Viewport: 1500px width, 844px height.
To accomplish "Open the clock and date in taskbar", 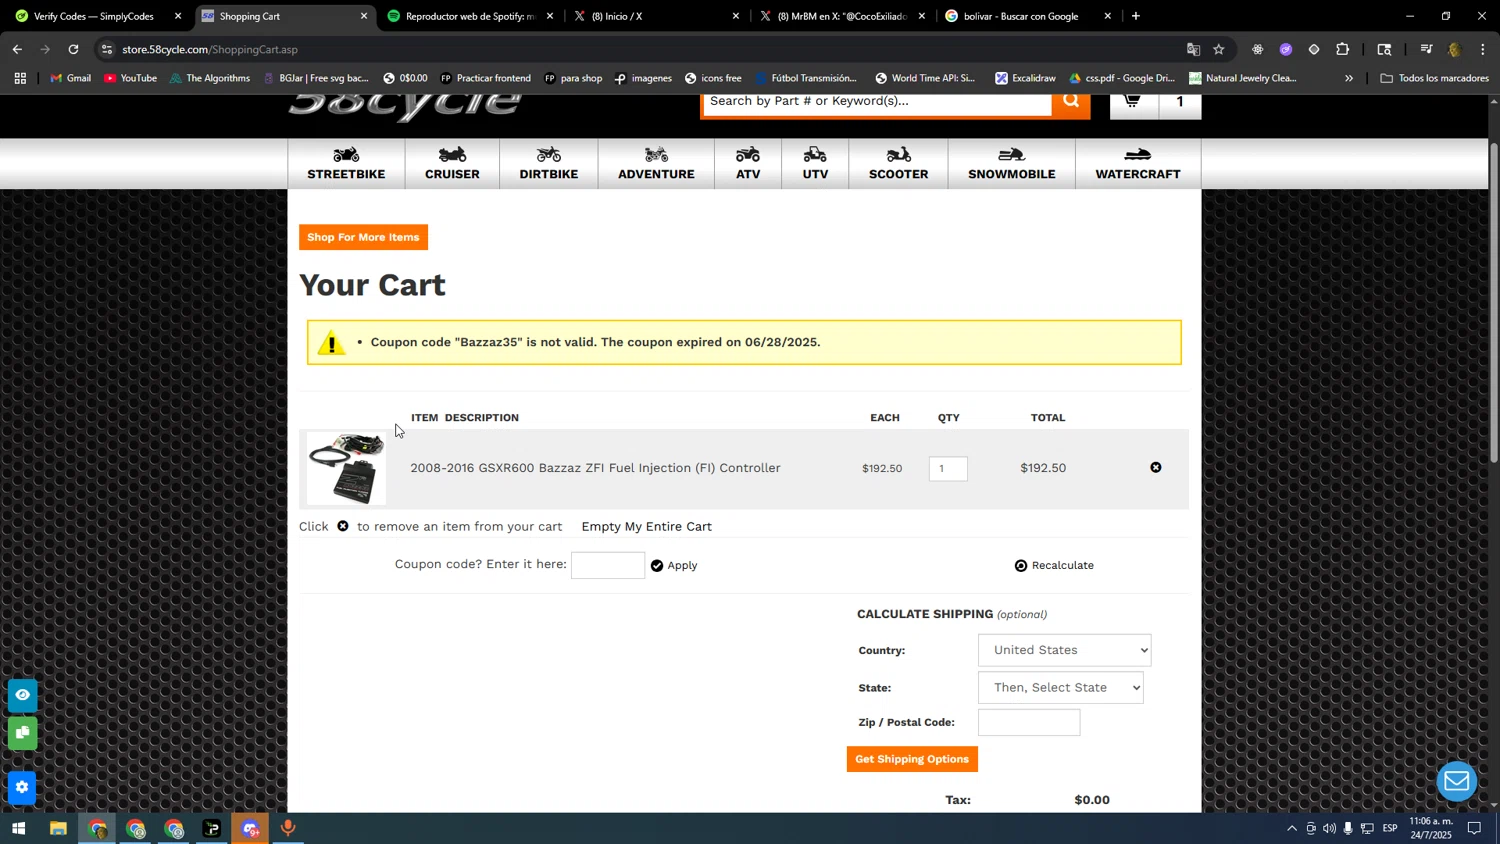I will [x=1431, y=829].
